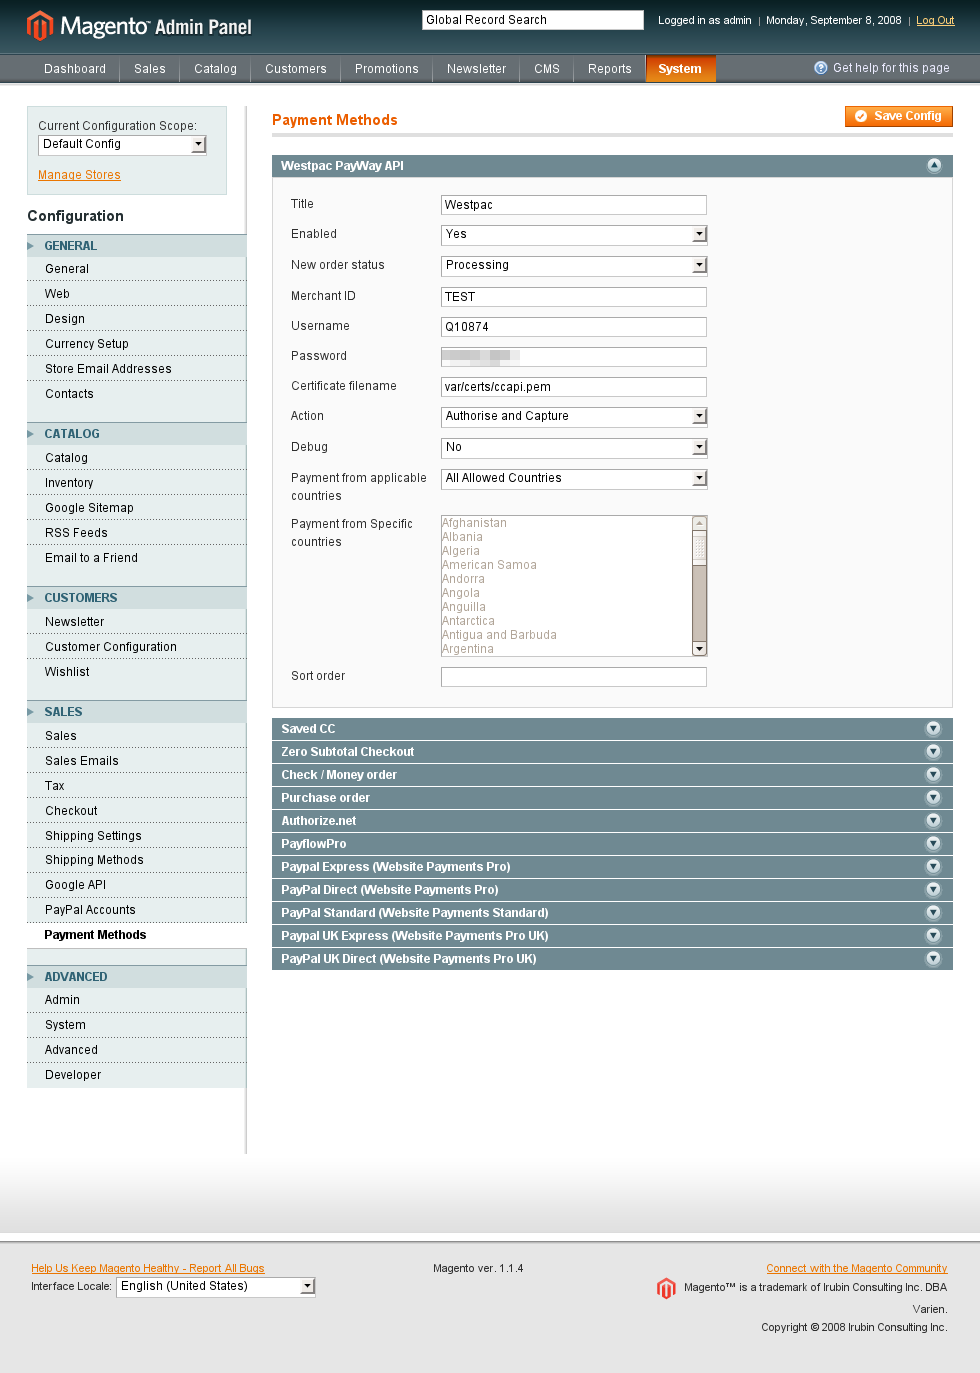This screenshot has width=980, height=1373.
Task: Select Afghanistan in the countries list
Action: pyautogui.click(x=474, y=523)
